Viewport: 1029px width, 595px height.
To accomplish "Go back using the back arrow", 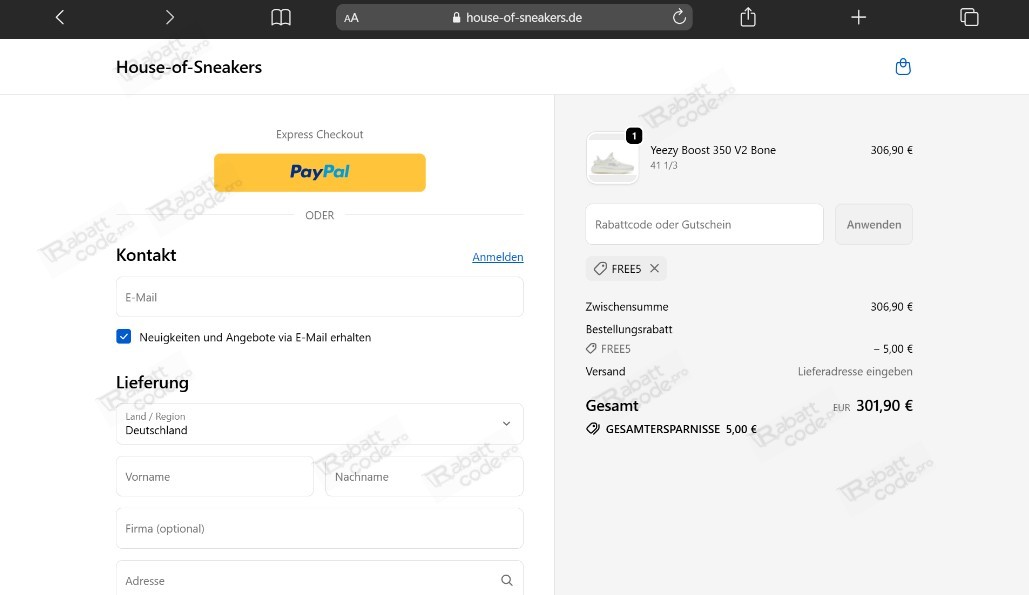I will pyautogui.click(x=59, y=16).
